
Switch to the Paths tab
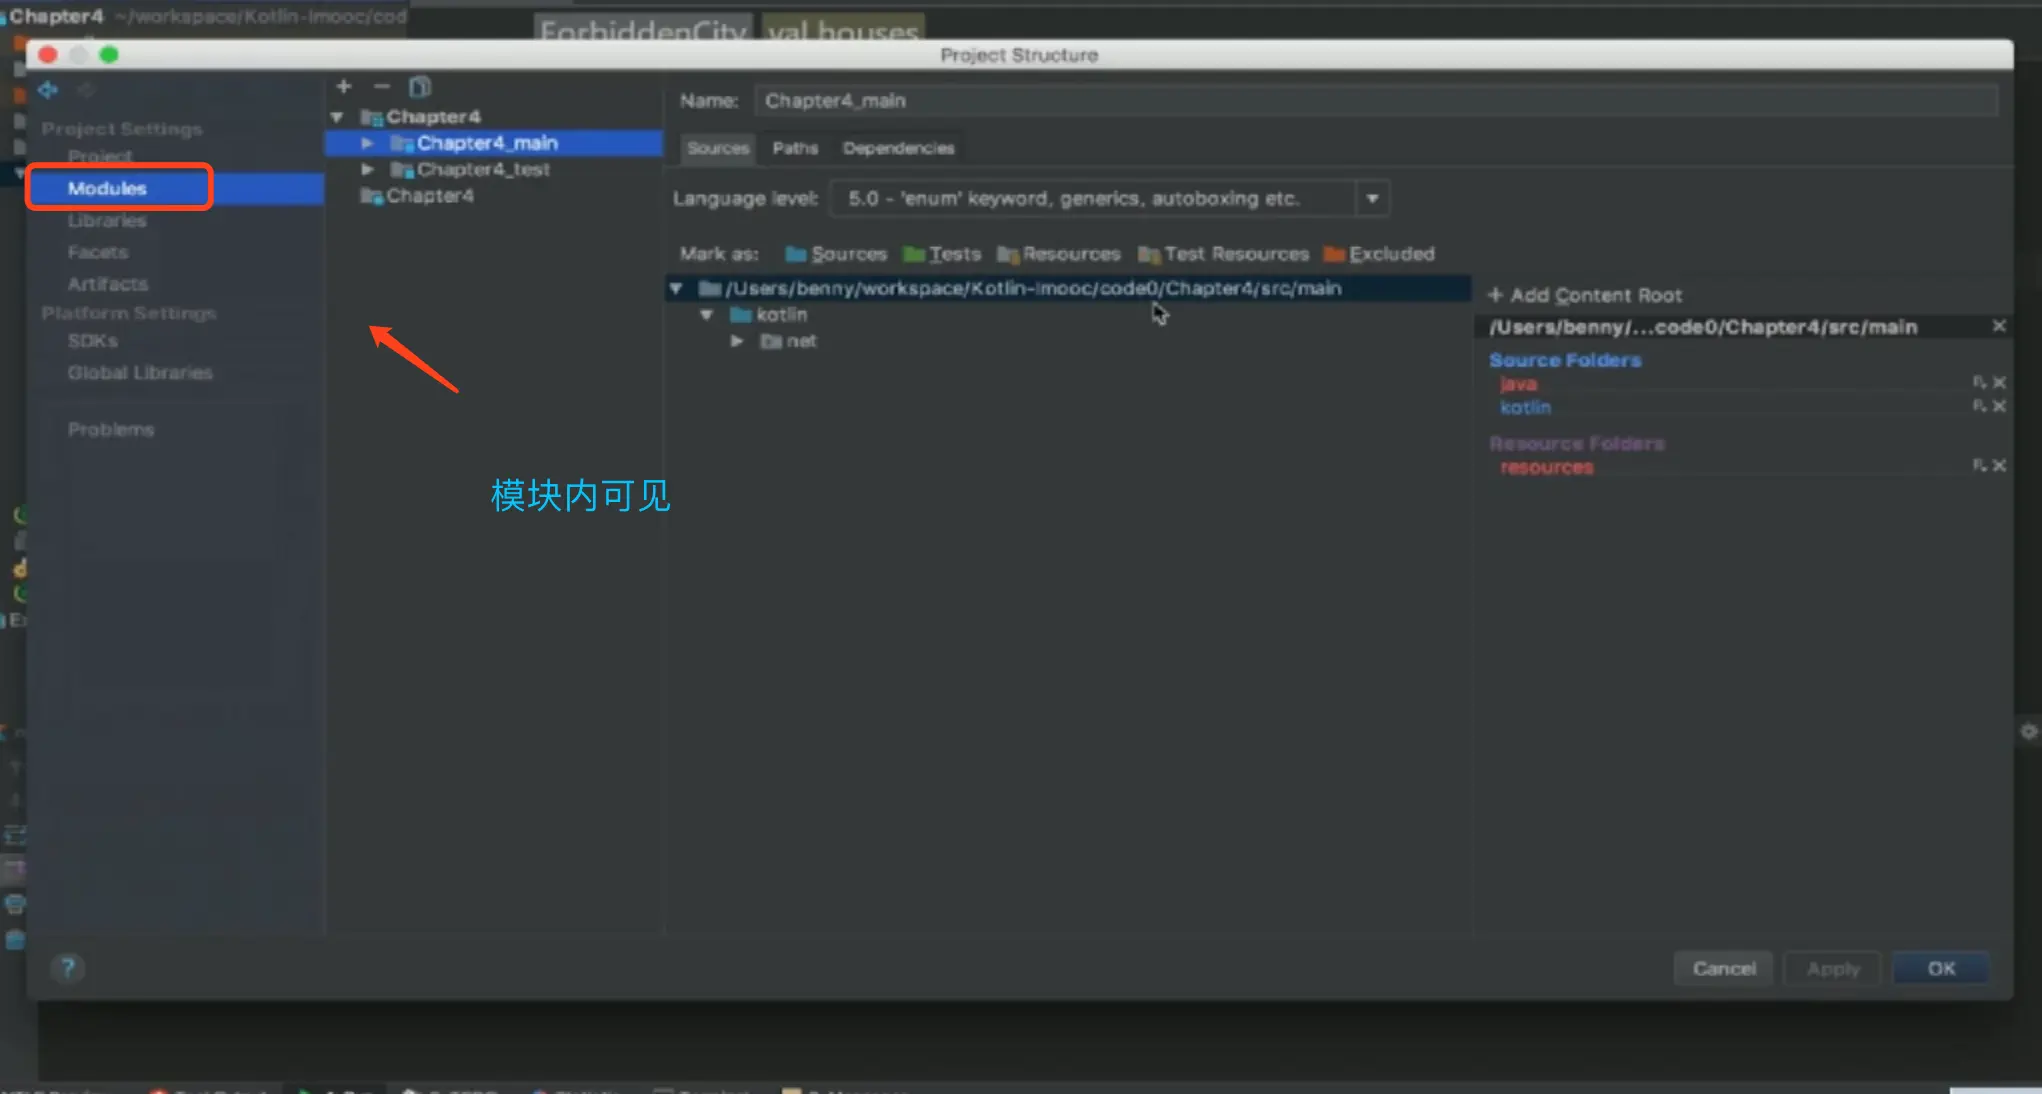[795, 148]
